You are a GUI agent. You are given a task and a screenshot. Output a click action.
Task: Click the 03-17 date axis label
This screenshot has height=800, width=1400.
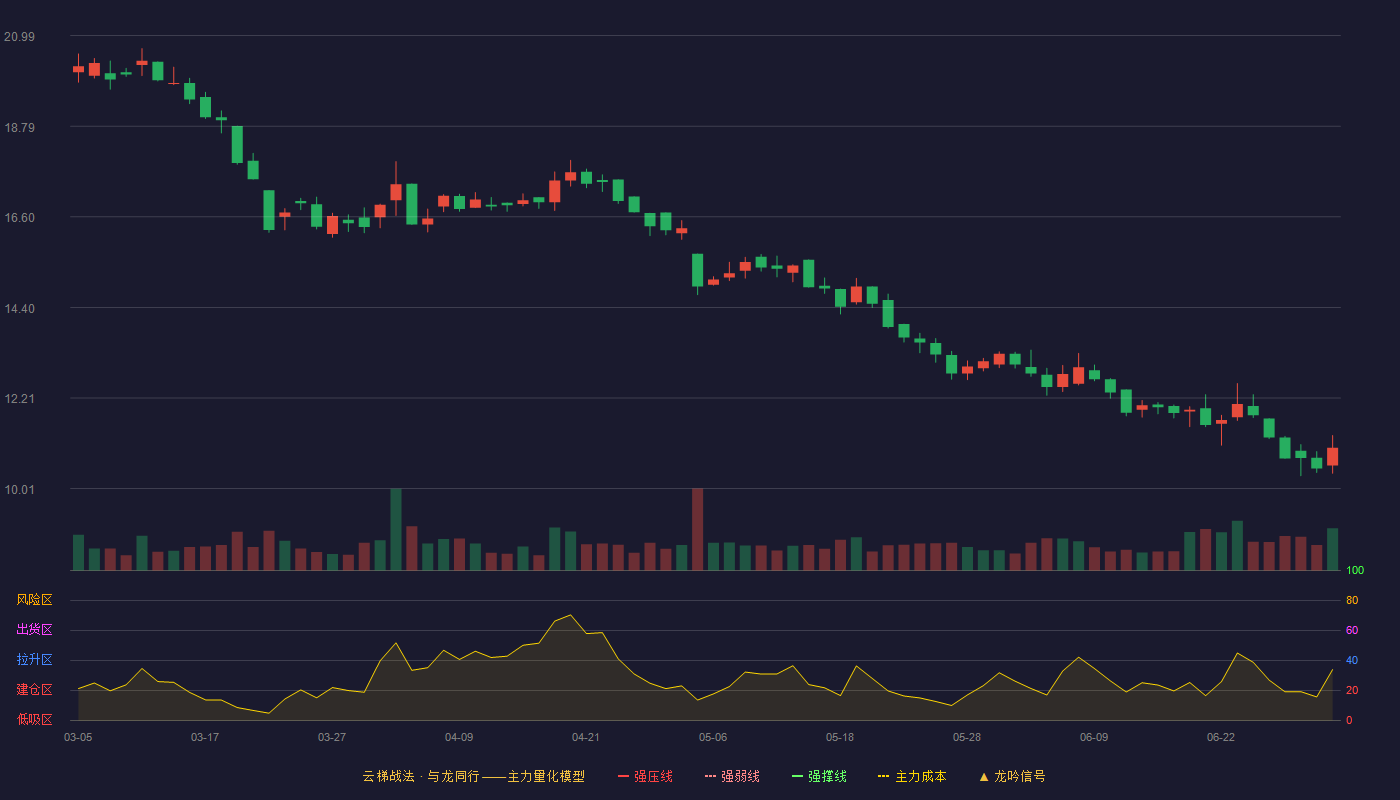tap(205, 737)
